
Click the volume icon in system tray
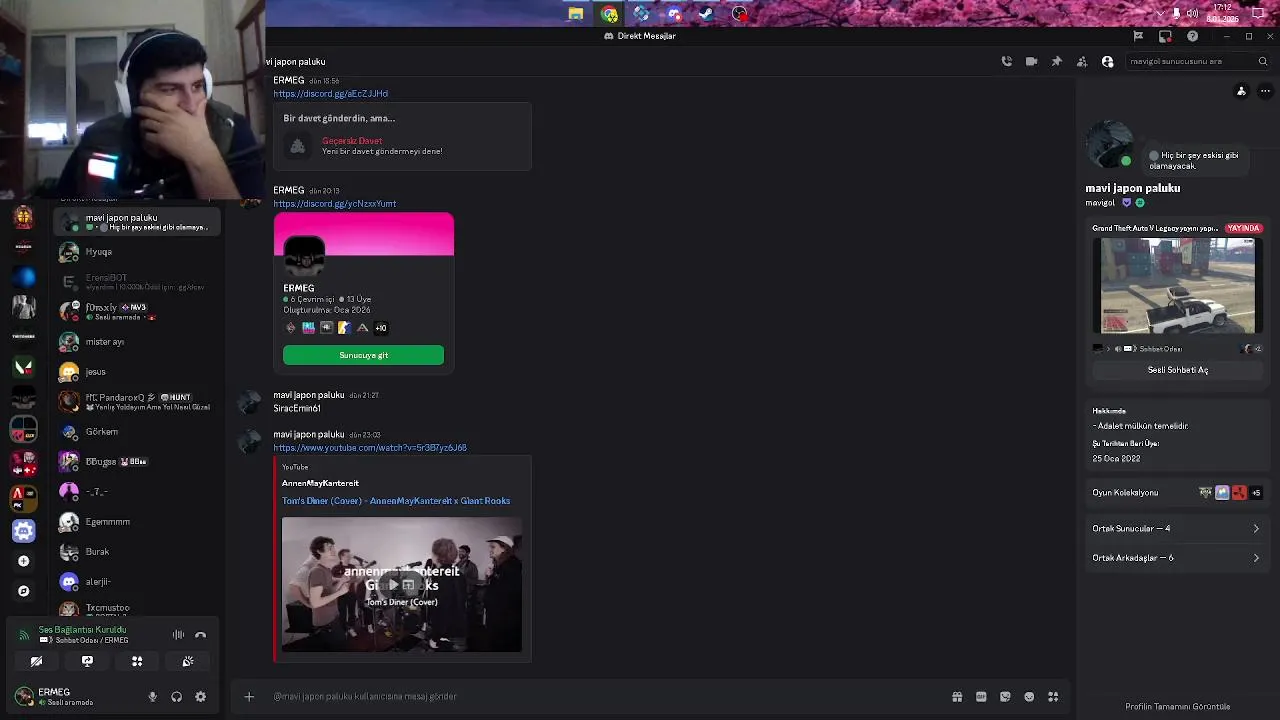1192,13
